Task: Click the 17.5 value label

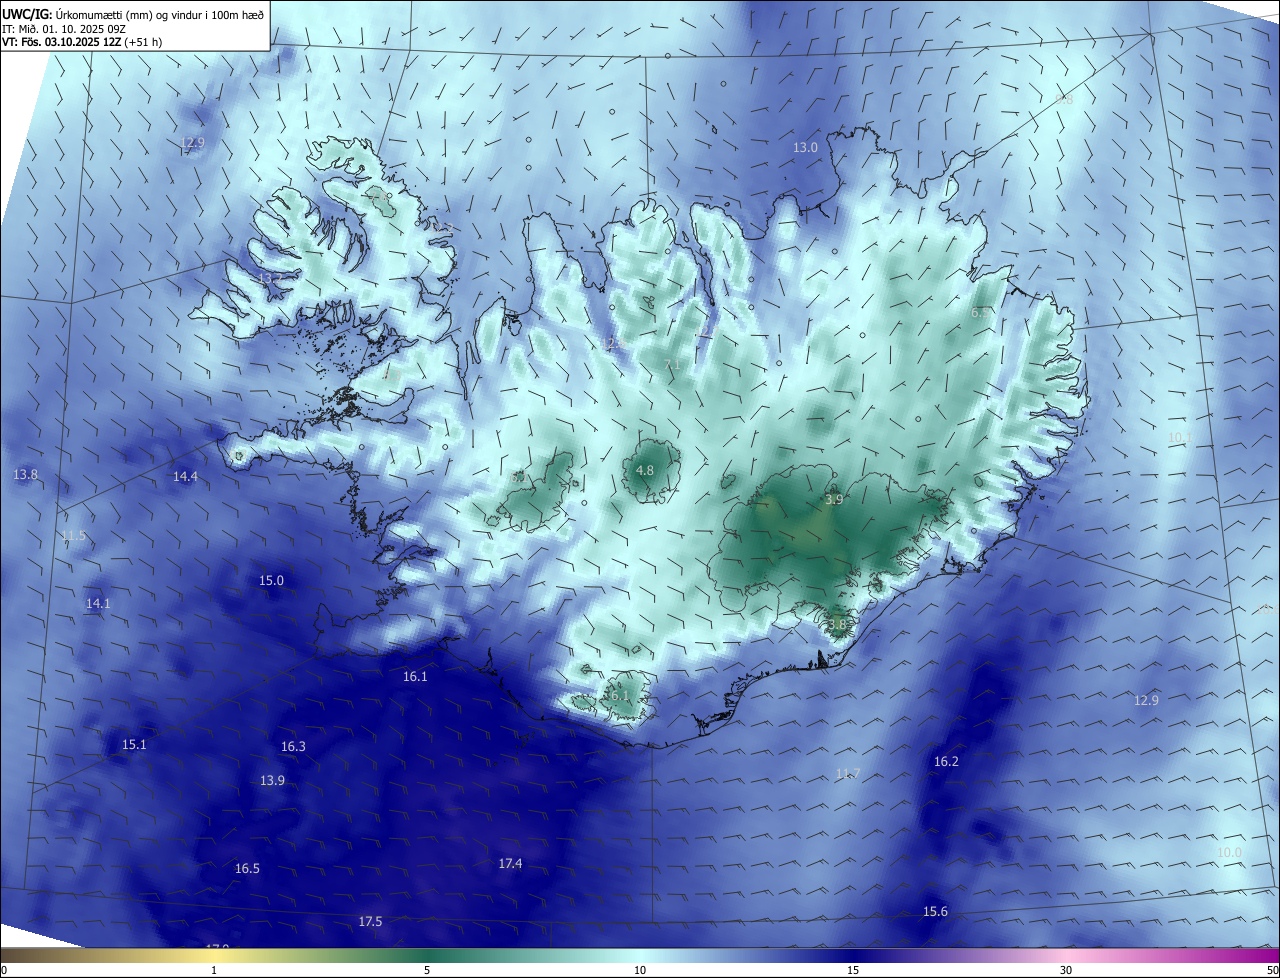Action: coord(370,922)
